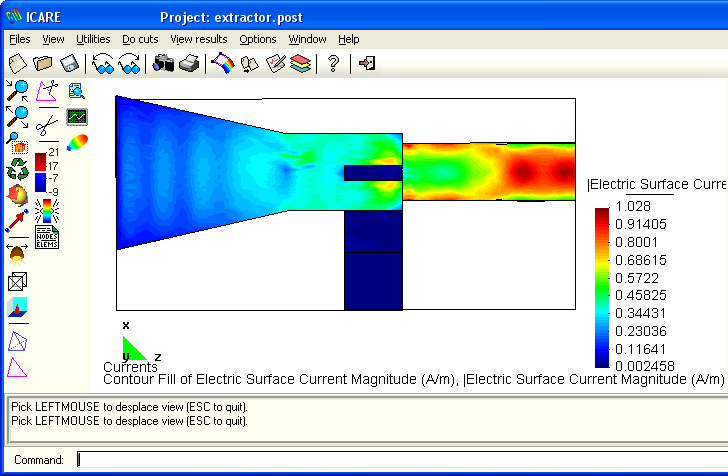The image size is (728, 476).
Task: Click the lamp light direction icon
Action: click(17, 254)
